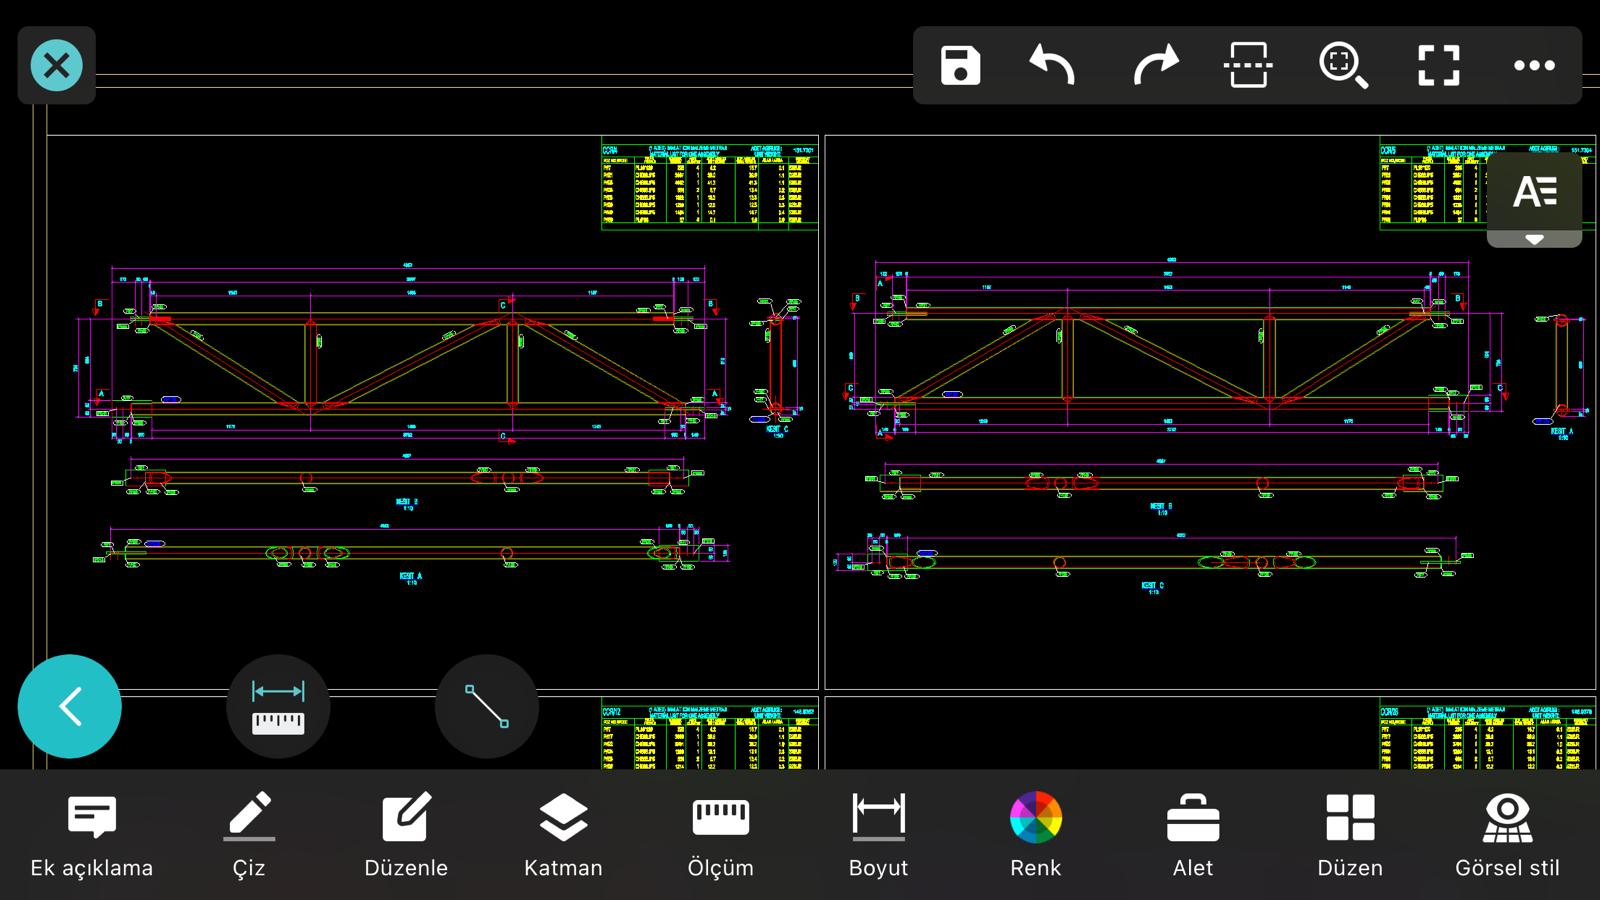Collapse the tool submenu with back arrow
Screen dimensions: 1600x900
70,707
